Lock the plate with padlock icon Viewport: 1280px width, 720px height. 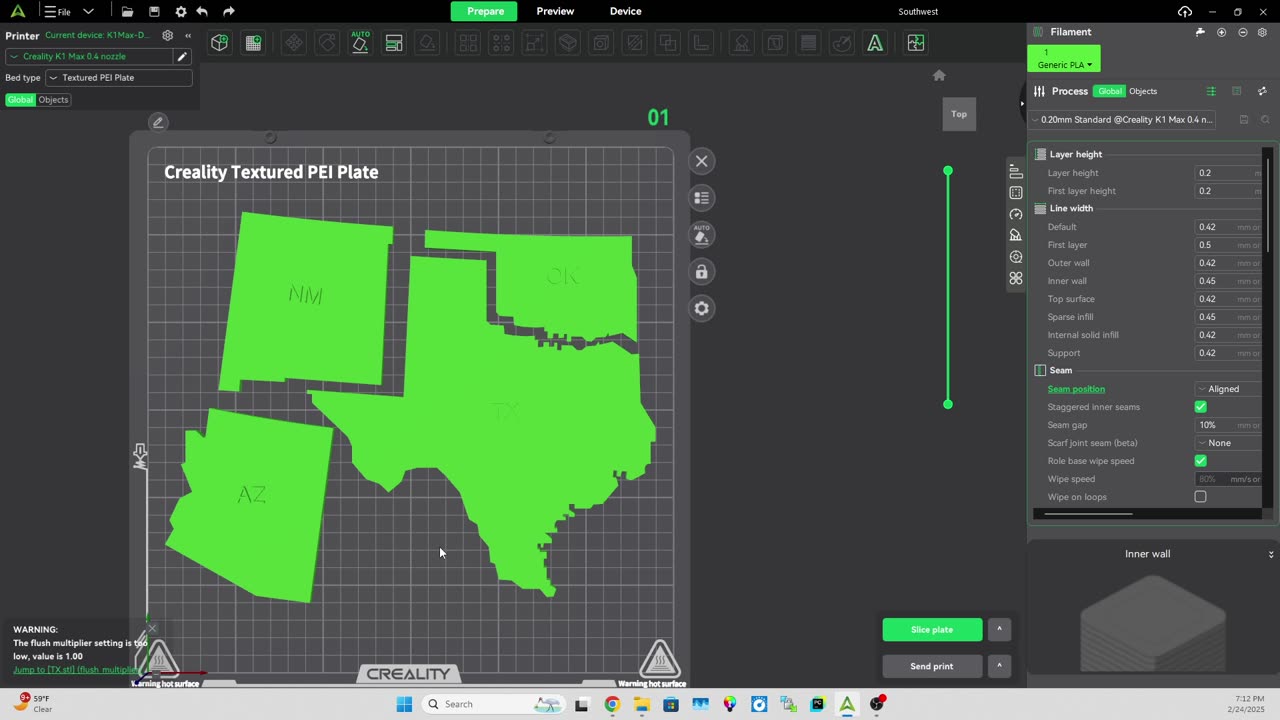702,272
